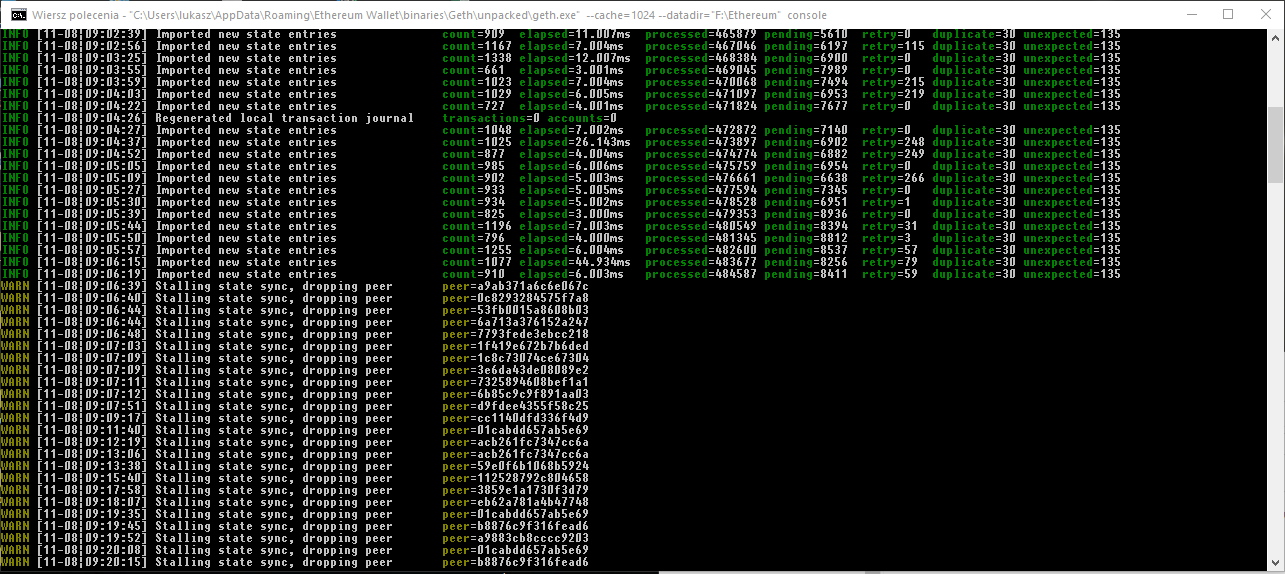Image resolution: width=1285 pixels, height=574 pixels.
Task: Click timestamp [11-08|09:02:39]
Action: pos(92,34)
